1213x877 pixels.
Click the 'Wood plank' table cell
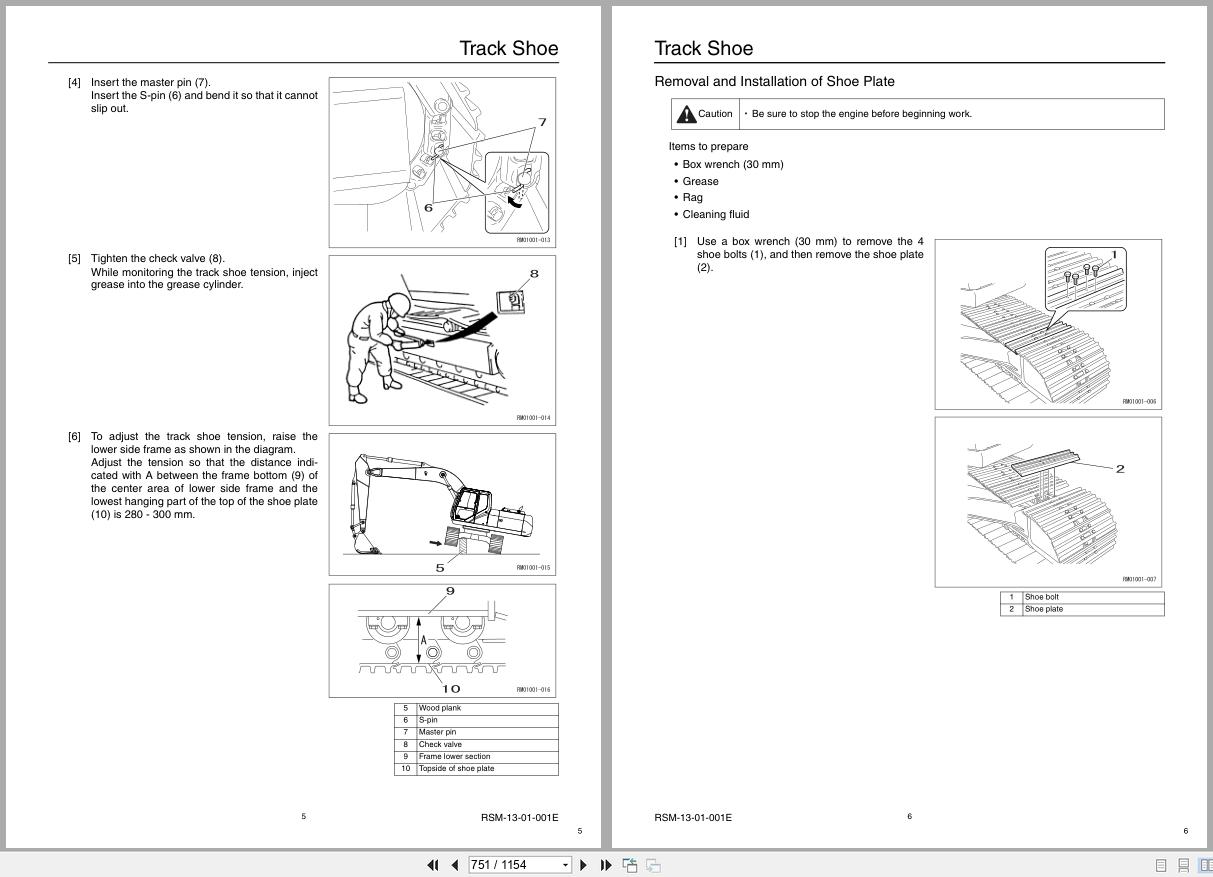pyautogui.click(x=487, y=708)
